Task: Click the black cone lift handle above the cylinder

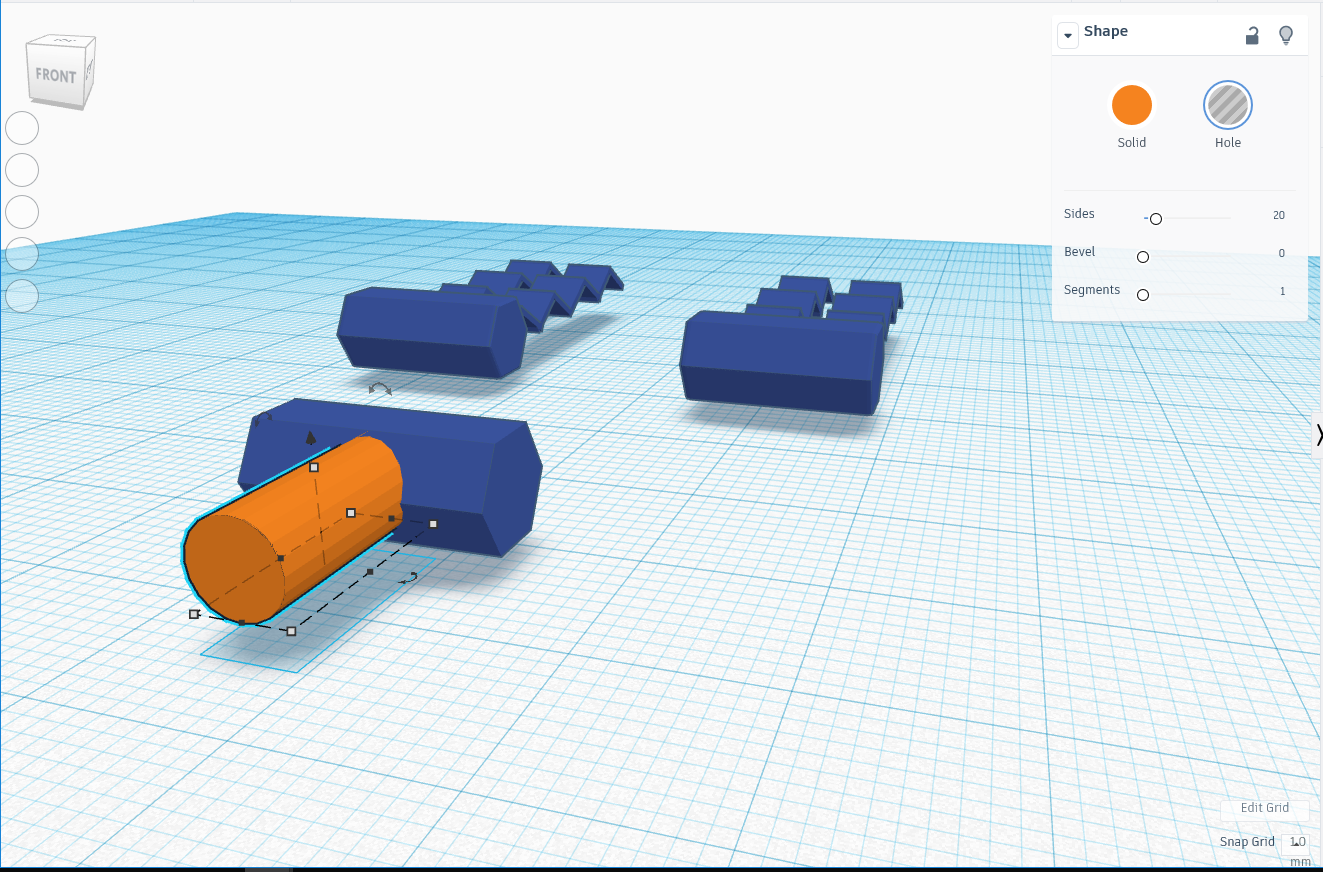Action: click(x=311, y=437)
